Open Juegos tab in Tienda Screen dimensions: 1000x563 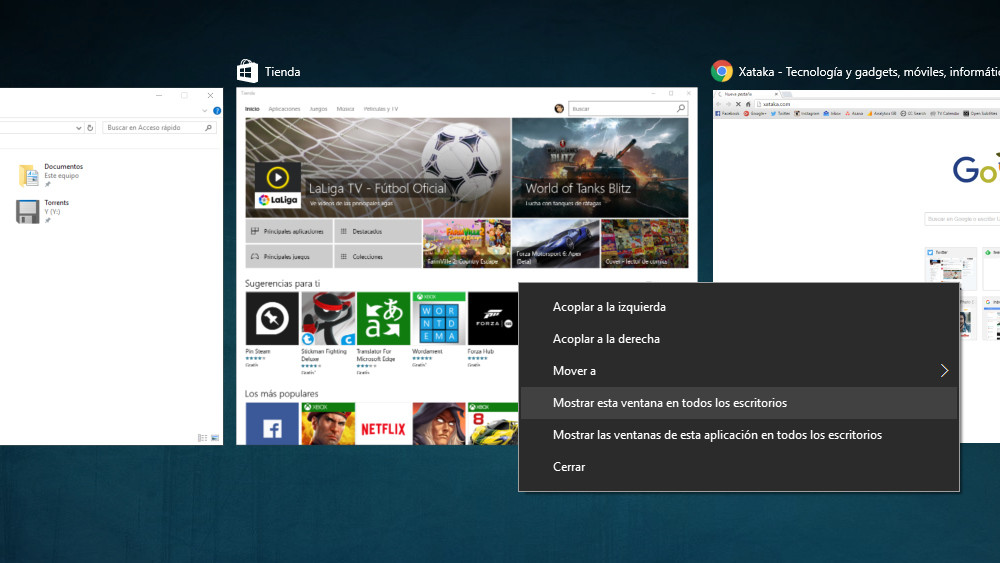318,109
